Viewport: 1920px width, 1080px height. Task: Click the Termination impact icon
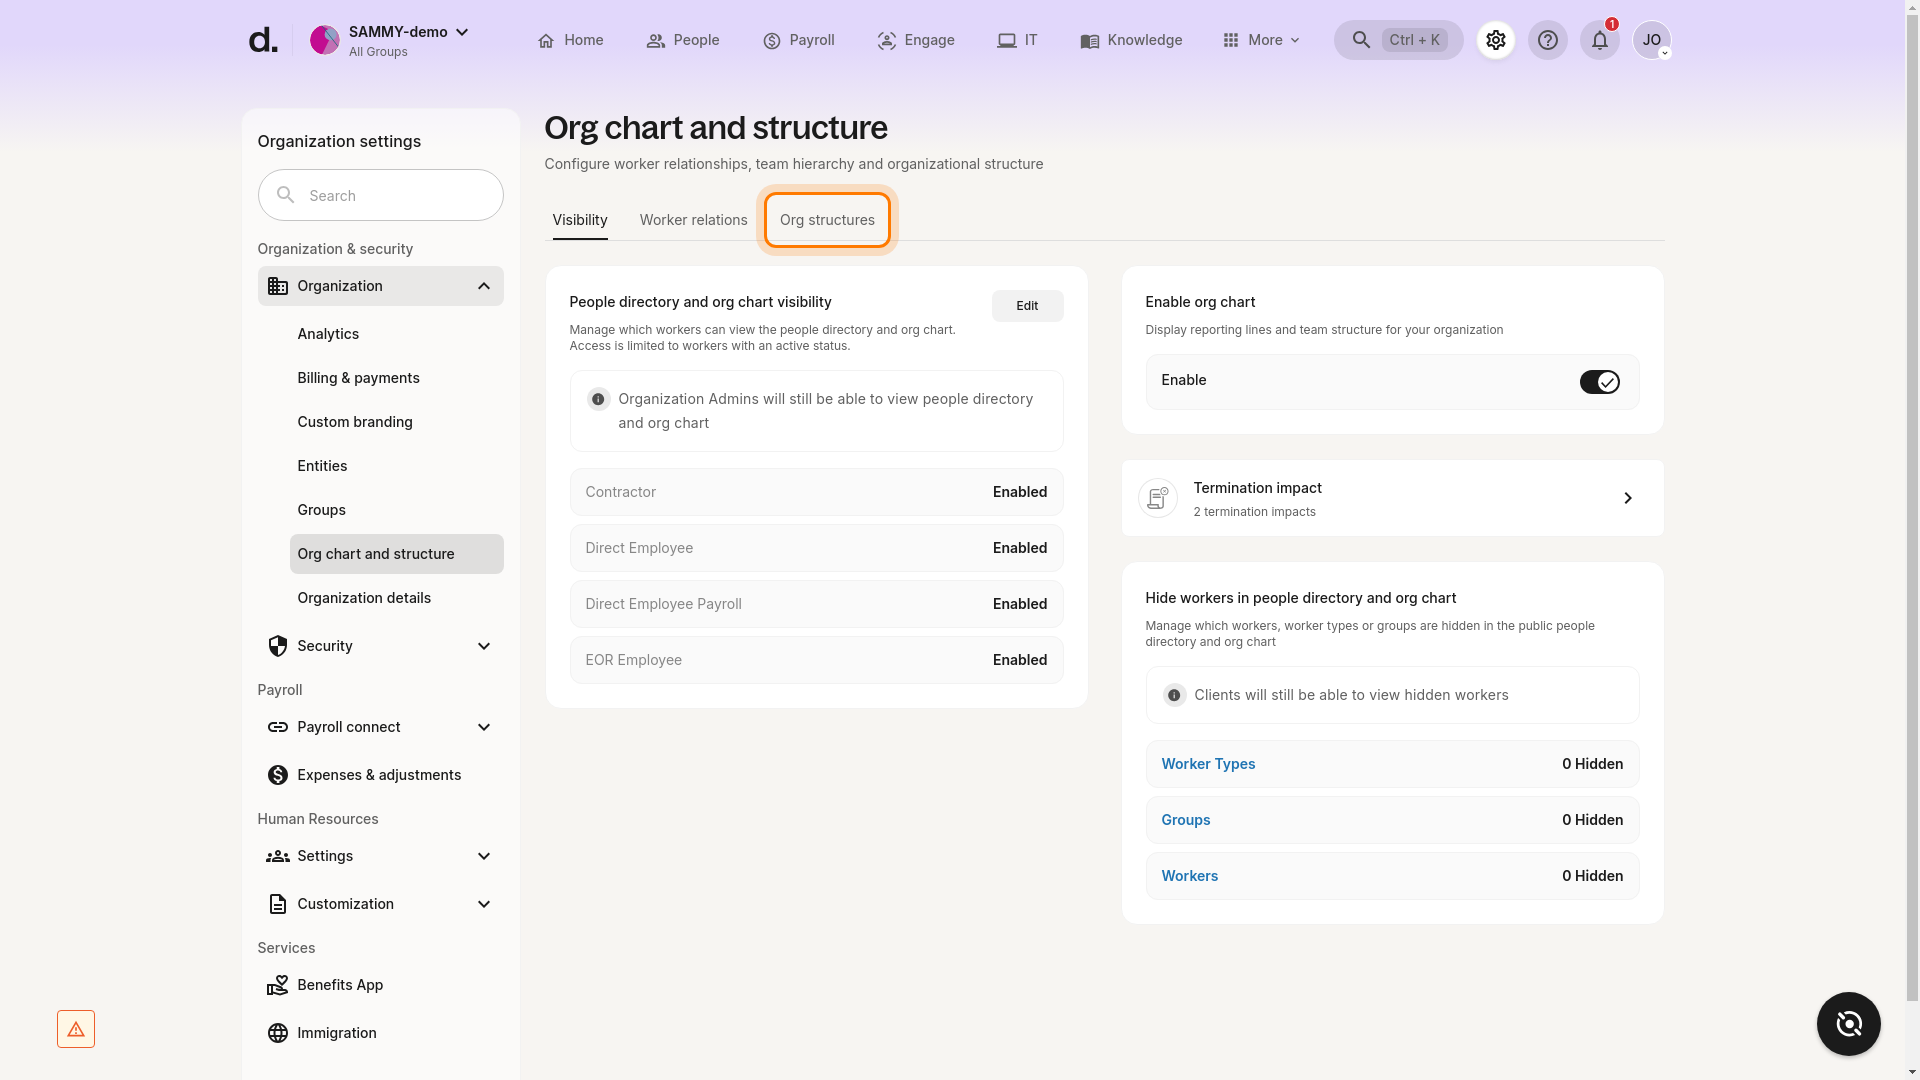tap(1158, 498)
